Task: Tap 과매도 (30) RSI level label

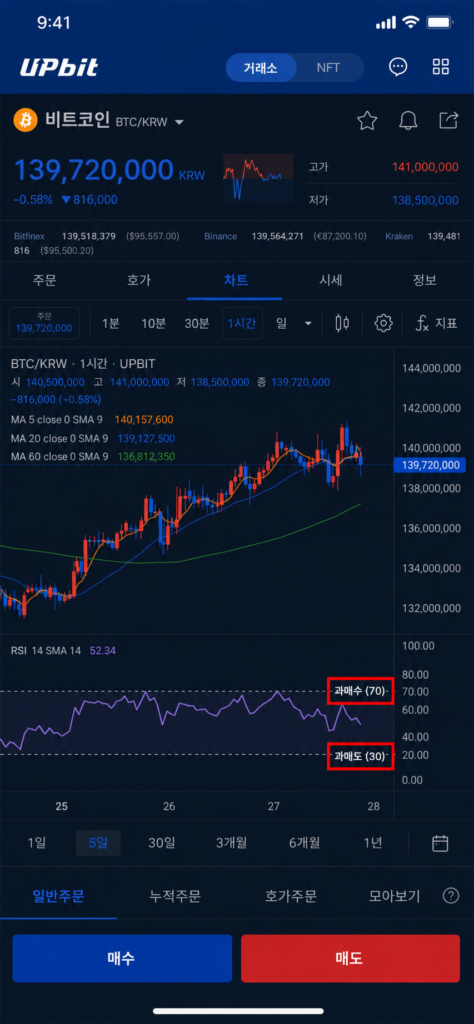Action: click(360, 757)
